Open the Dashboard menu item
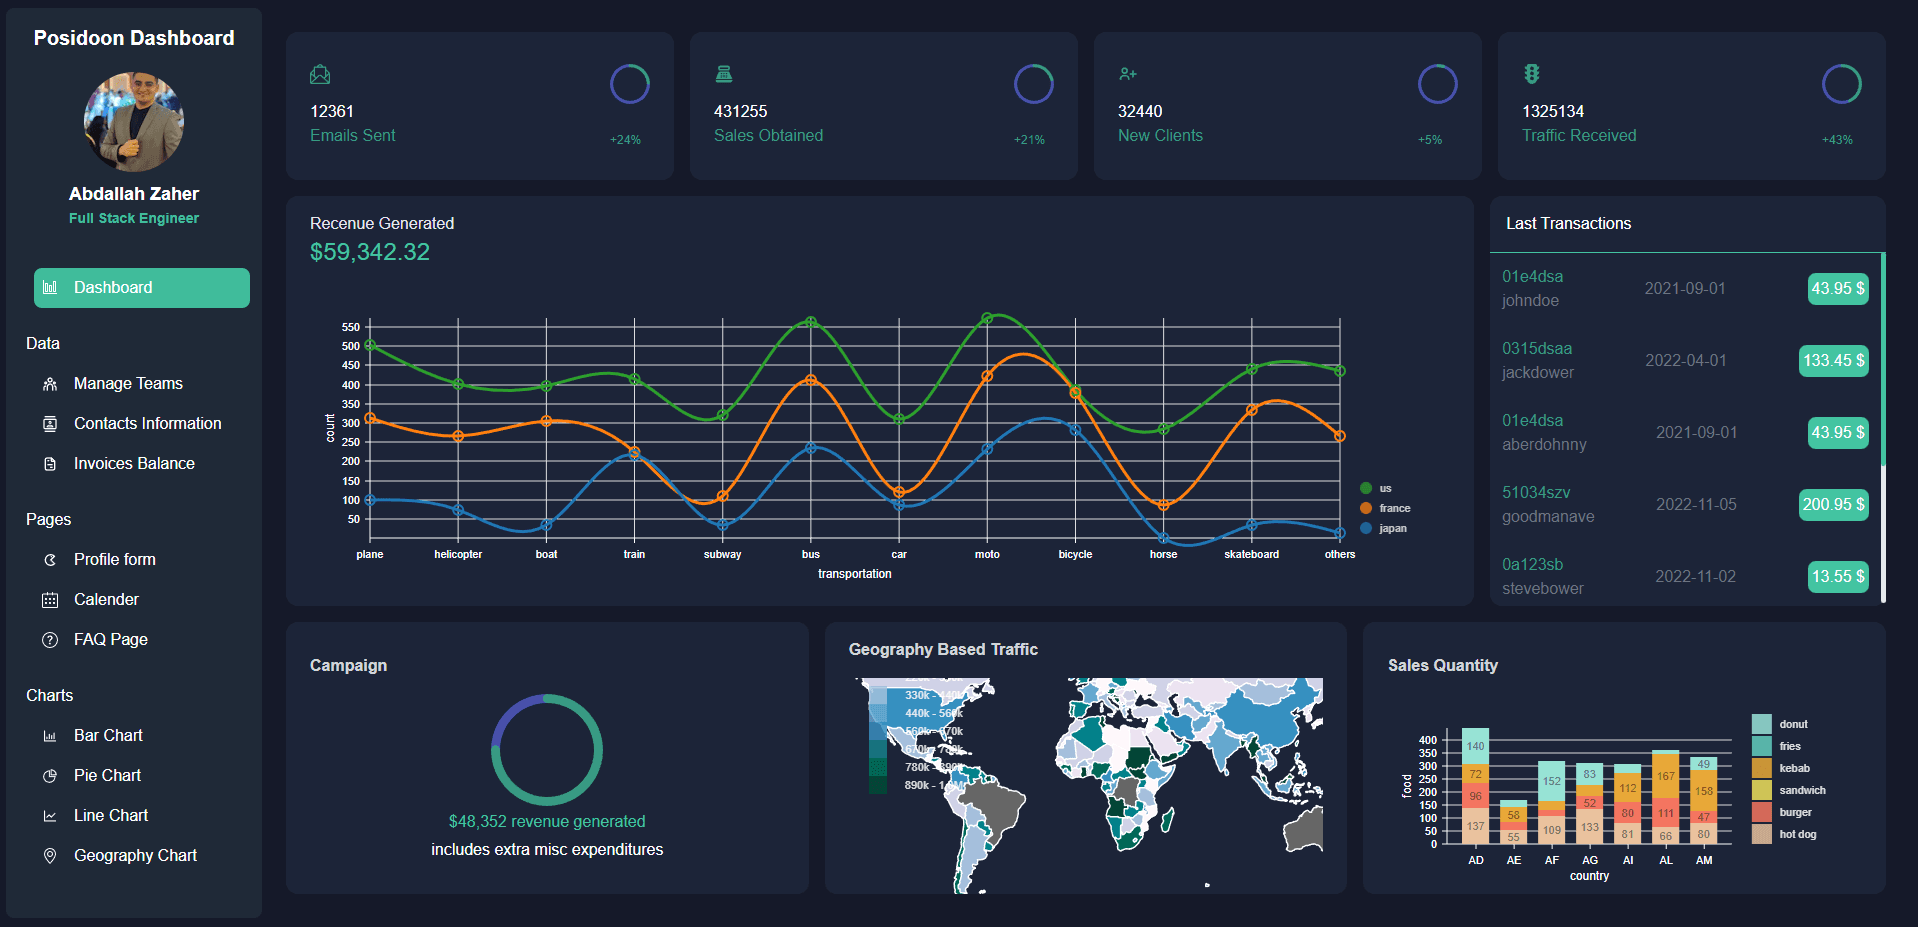This screenshot has height=927, width=1918. pos(142,288)
